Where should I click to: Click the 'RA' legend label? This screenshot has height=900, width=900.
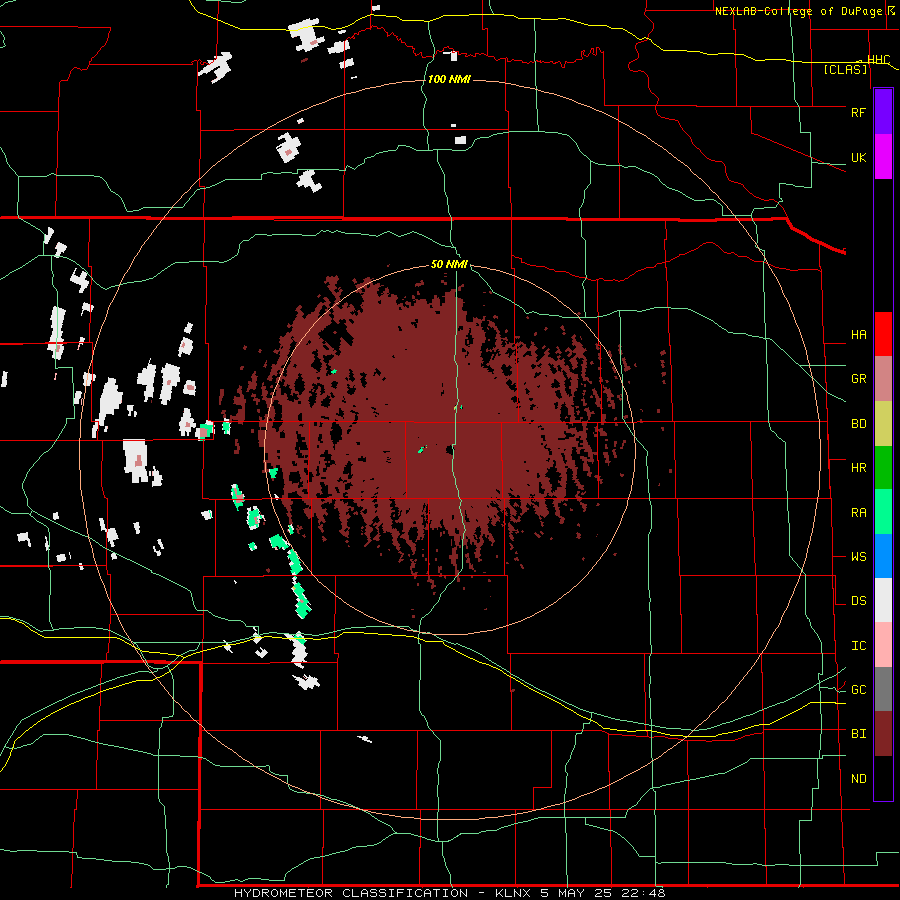[858, 513]
